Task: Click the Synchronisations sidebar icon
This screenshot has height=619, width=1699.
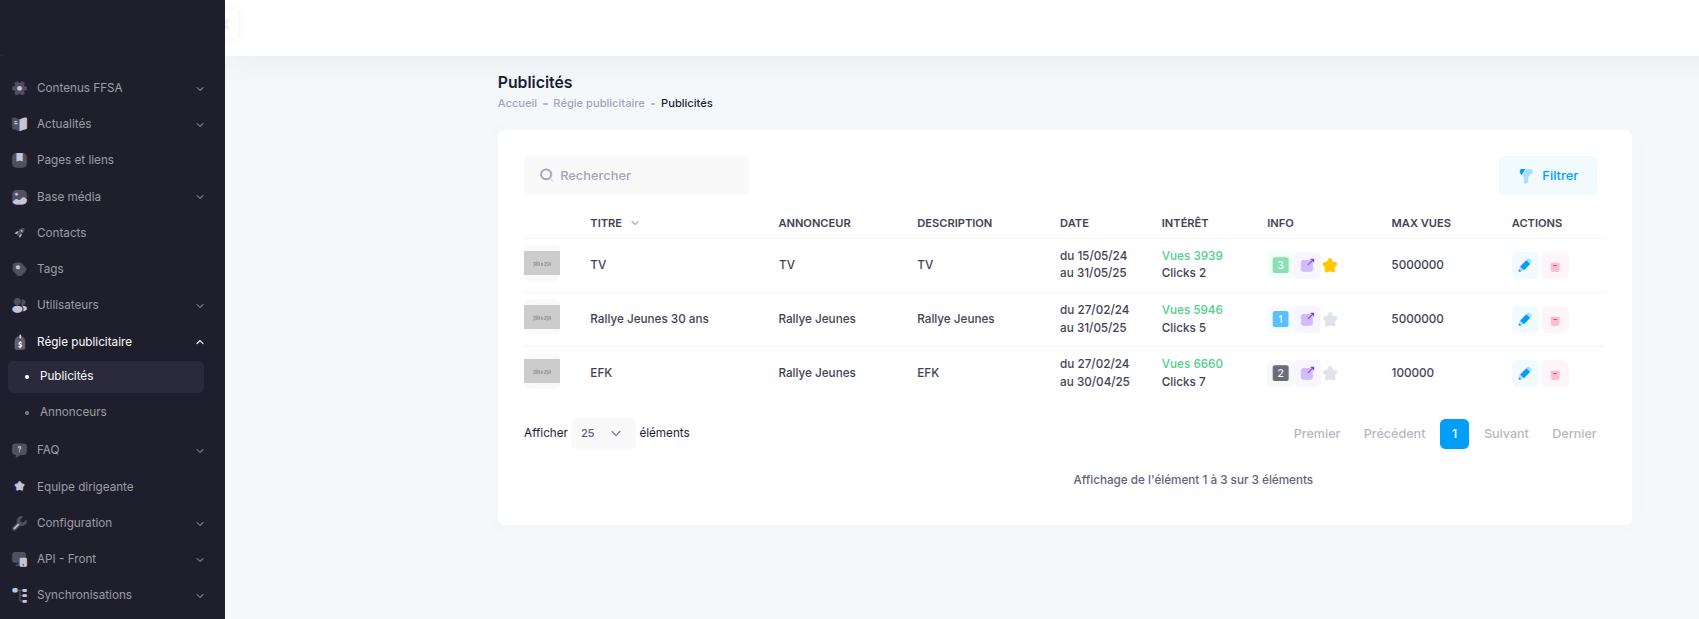Action: [x=19, y=595]
